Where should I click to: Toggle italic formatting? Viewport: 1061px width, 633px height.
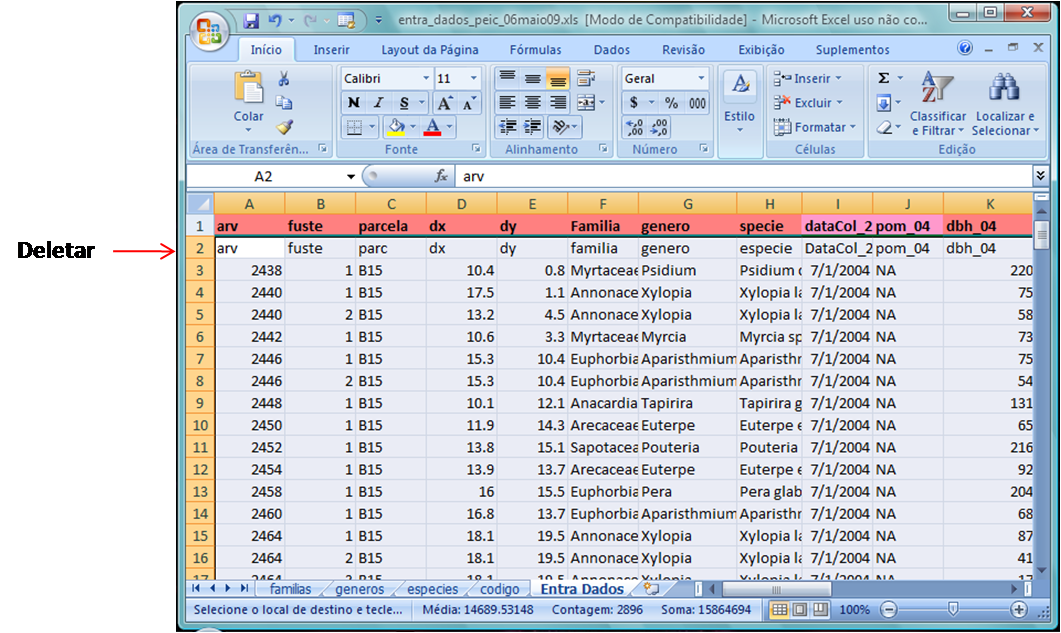(x=378, y=103)
